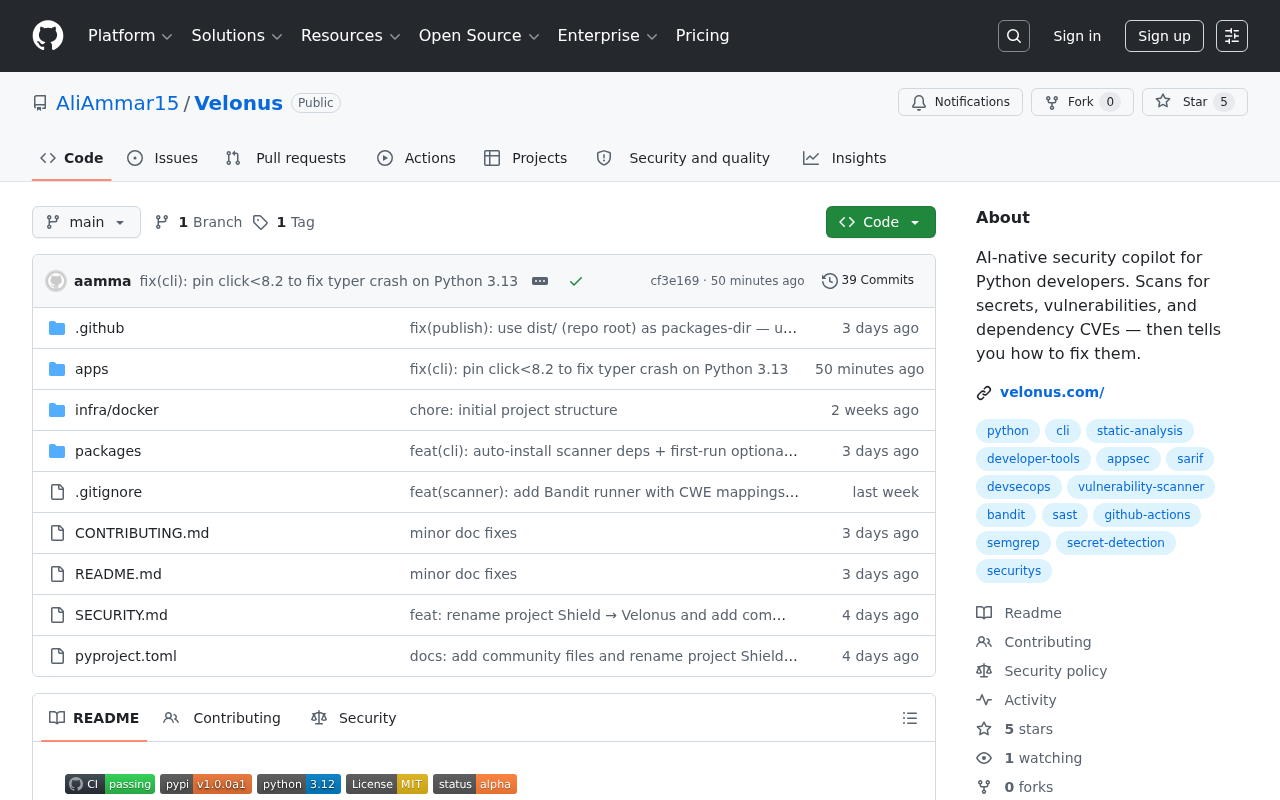Image resolution: width=1280 pixels, height=800 pixels.
Task: Click the pyproject.toml file icon
Action: [57, 656]
